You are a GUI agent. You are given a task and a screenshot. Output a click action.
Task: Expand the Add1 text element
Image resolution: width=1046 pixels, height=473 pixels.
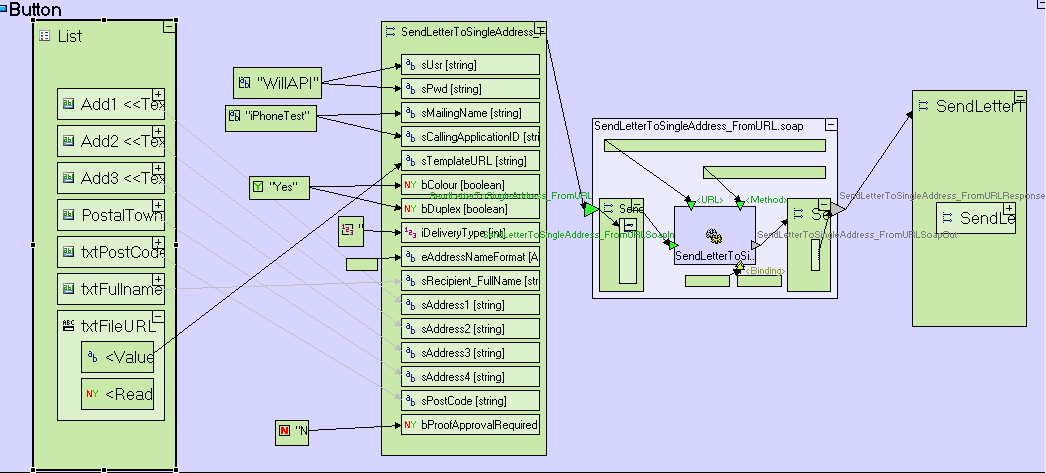(x=158, y=96)
